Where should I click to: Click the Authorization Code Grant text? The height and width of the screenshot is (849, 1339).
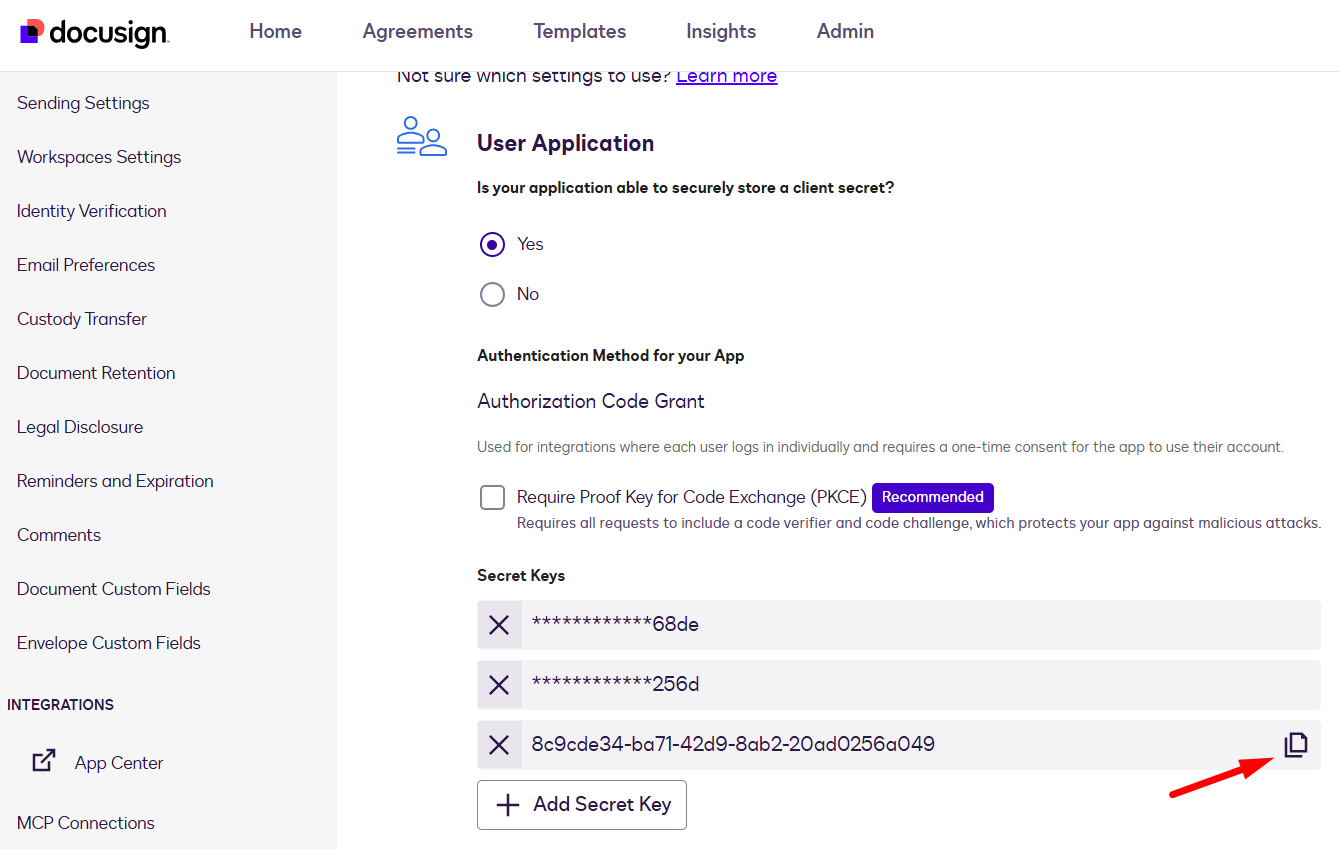click(591, 401)
